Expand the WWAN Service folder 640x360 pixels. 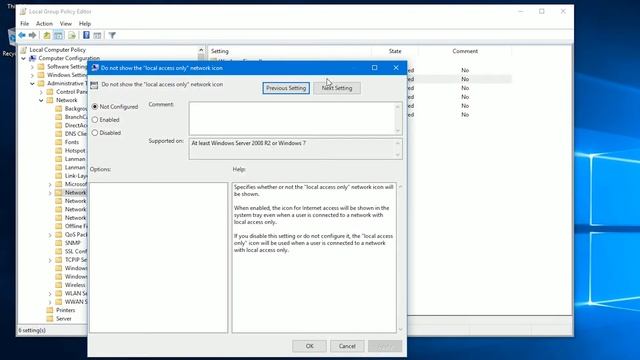50,302
